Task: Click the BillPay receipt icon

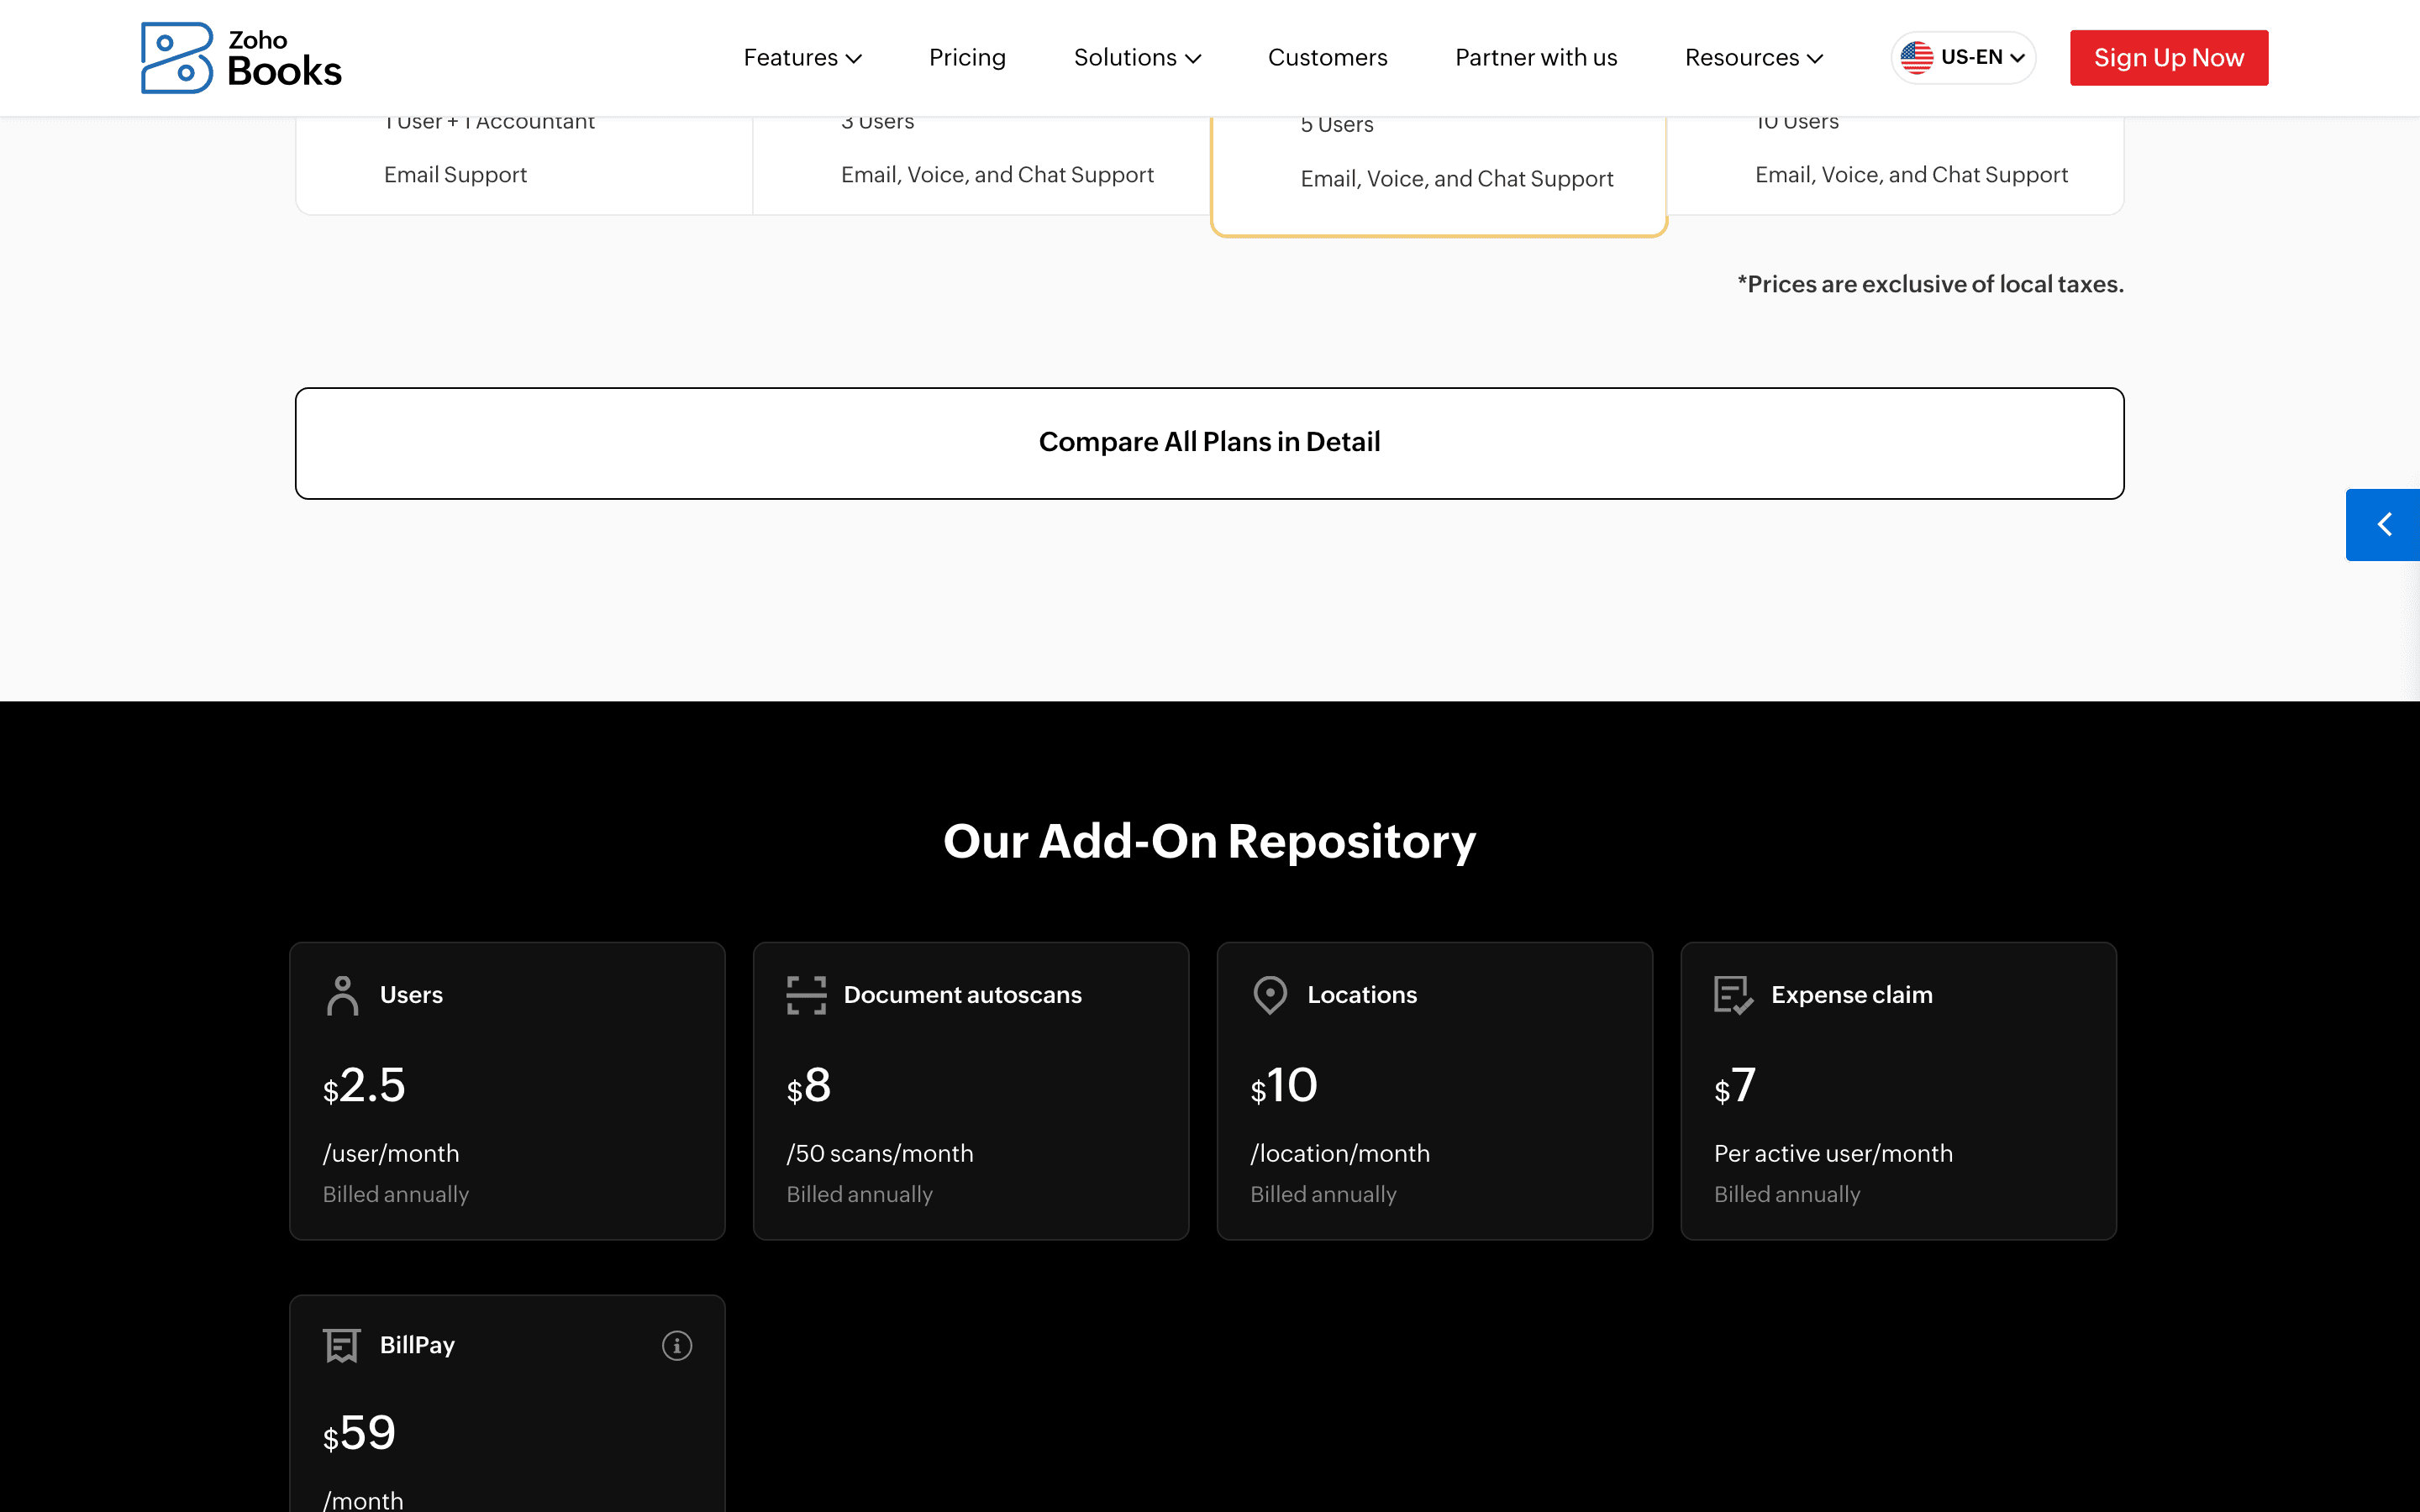Action: point(341,1346)
